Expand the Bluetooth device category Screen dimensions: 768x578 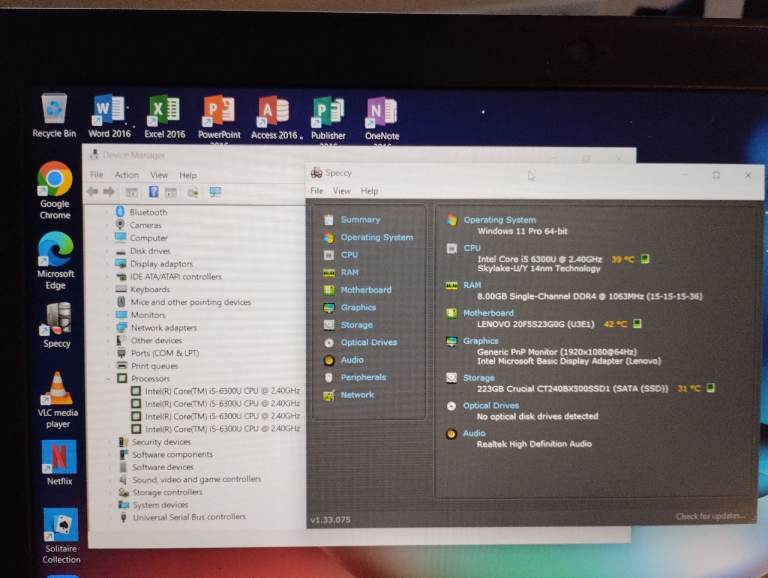point(109,212)
